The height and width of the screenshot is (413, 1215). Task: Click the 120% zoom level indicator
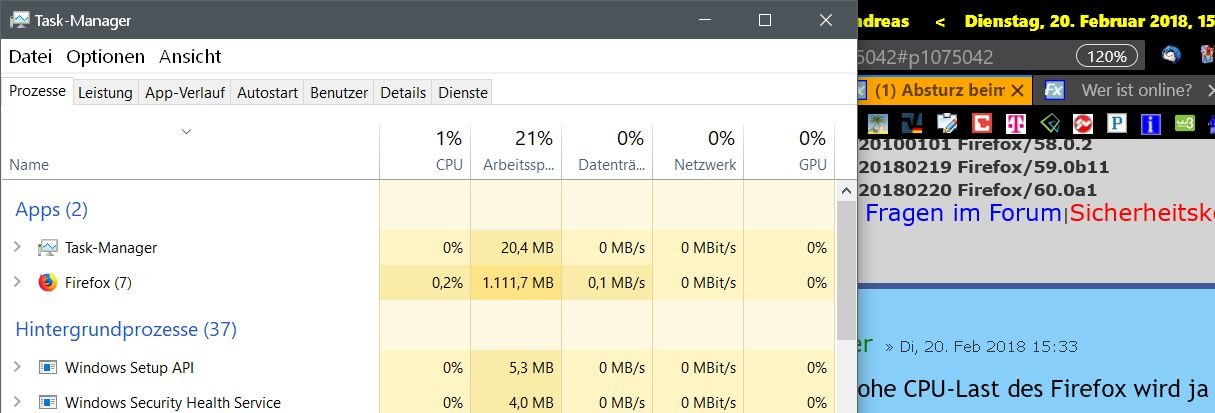[1107, 57]
